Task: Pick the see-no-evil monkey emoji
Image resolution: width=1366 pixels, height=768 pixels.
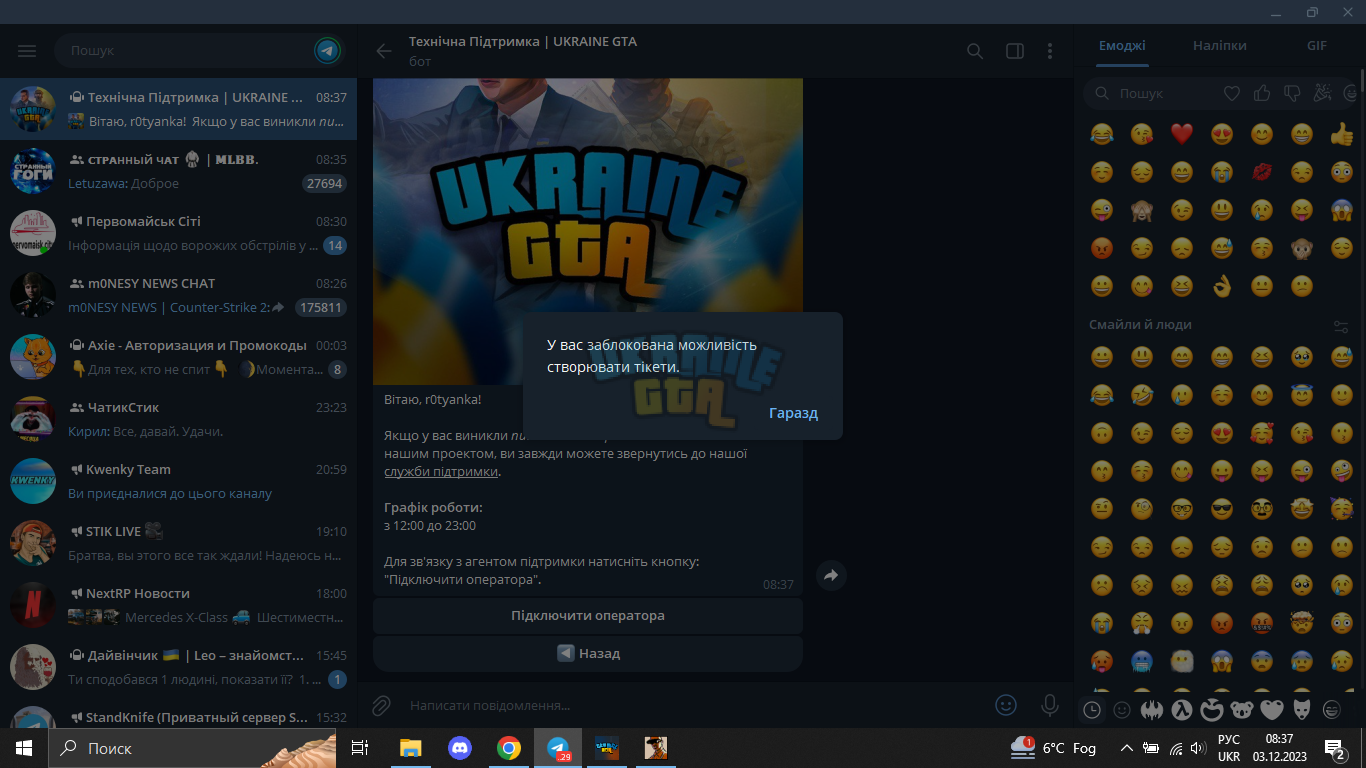Action: [1142, 210]
